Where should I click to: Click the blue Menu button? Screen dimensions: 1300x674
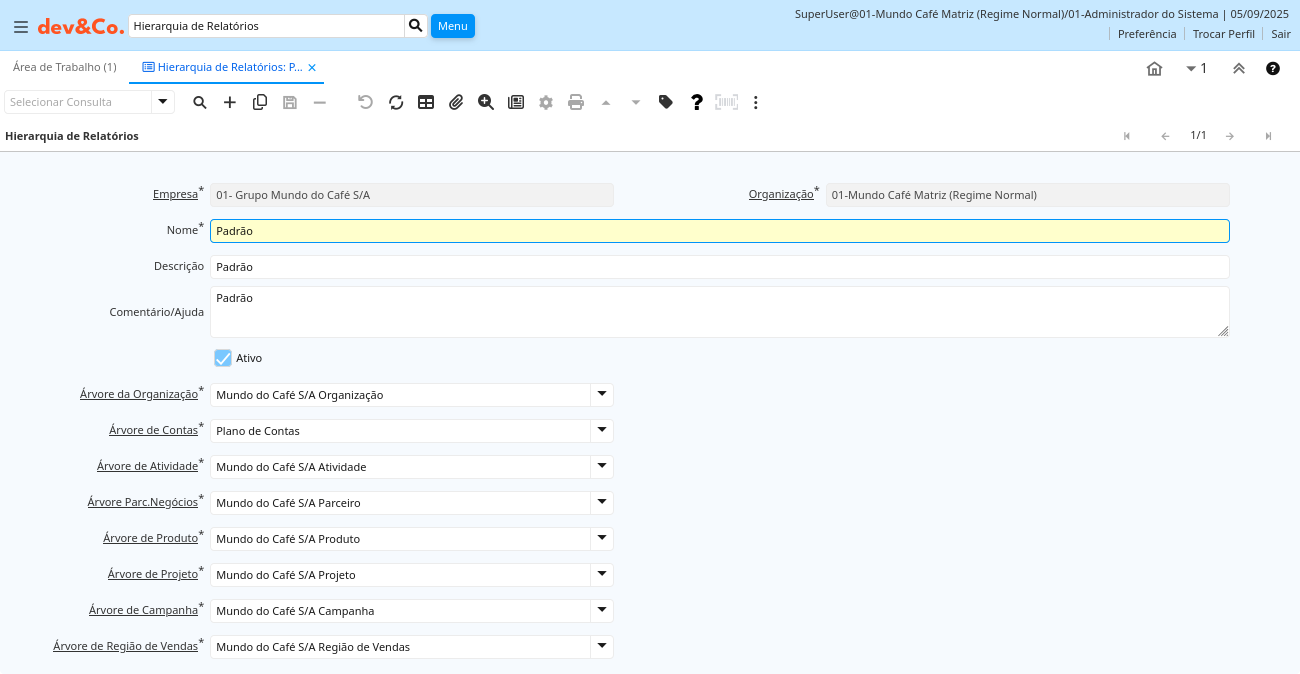452,26
